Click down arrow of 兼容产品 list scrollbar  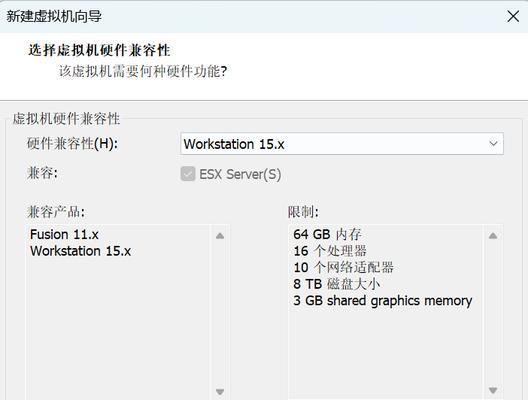coord(220,391)
